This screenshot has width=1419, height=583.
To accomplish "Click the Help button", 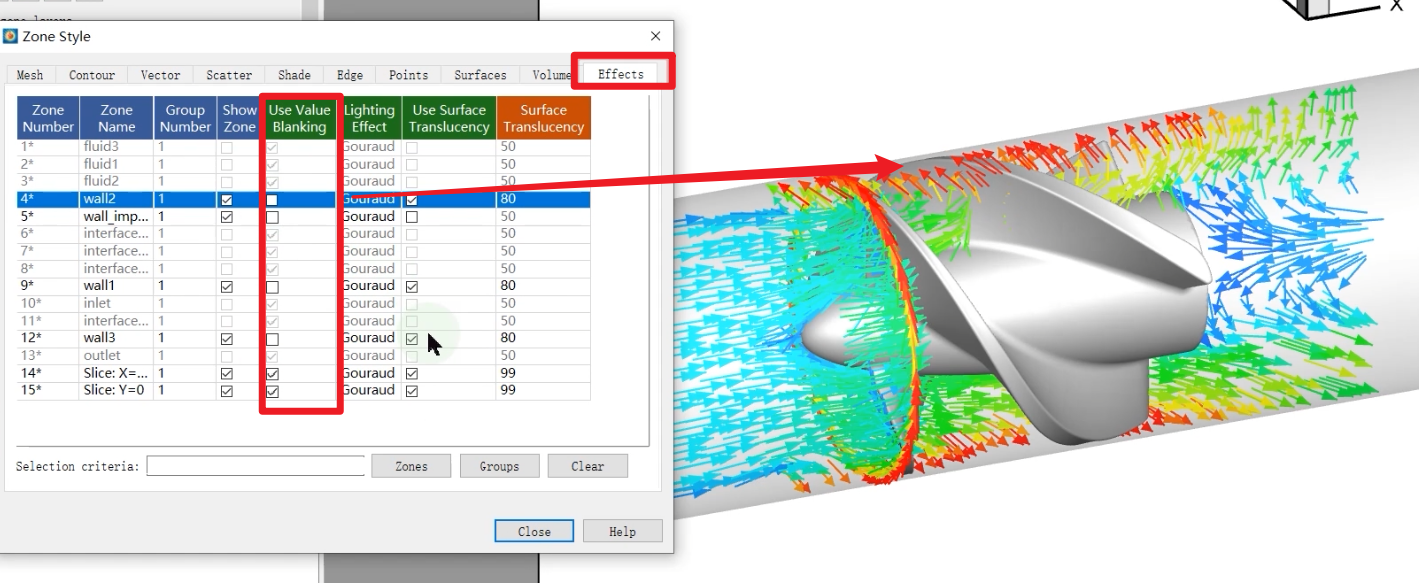I will pos(622,531).
